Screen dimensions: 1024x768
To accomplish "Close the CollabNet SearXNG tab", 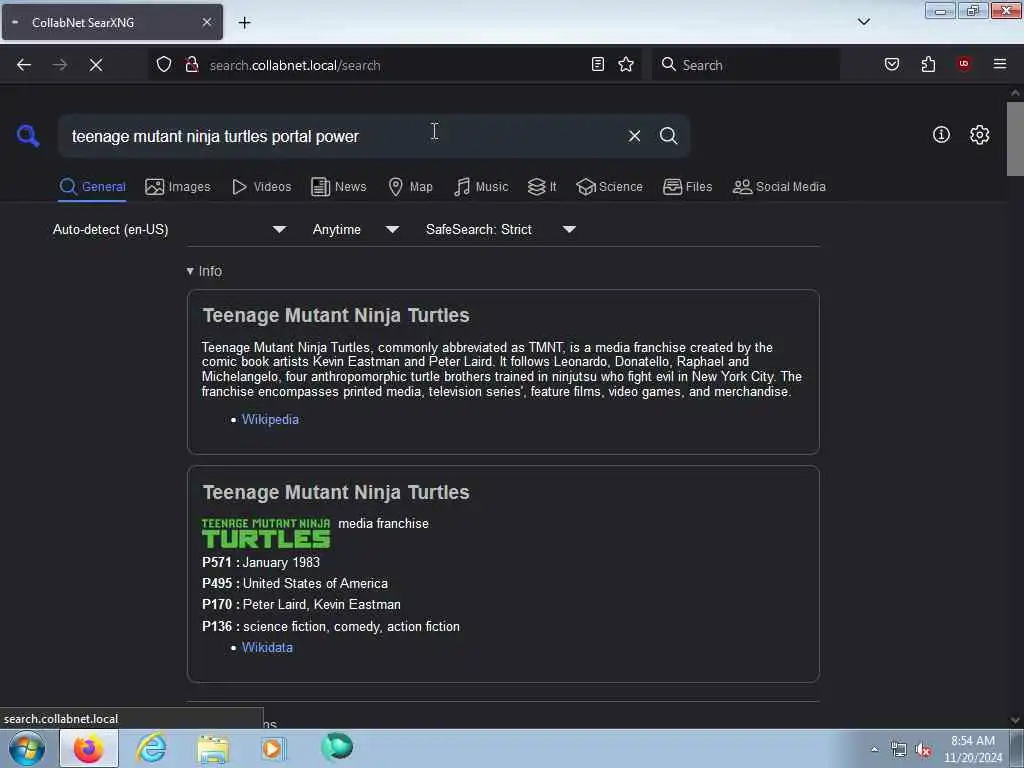I will click(206, 22).
